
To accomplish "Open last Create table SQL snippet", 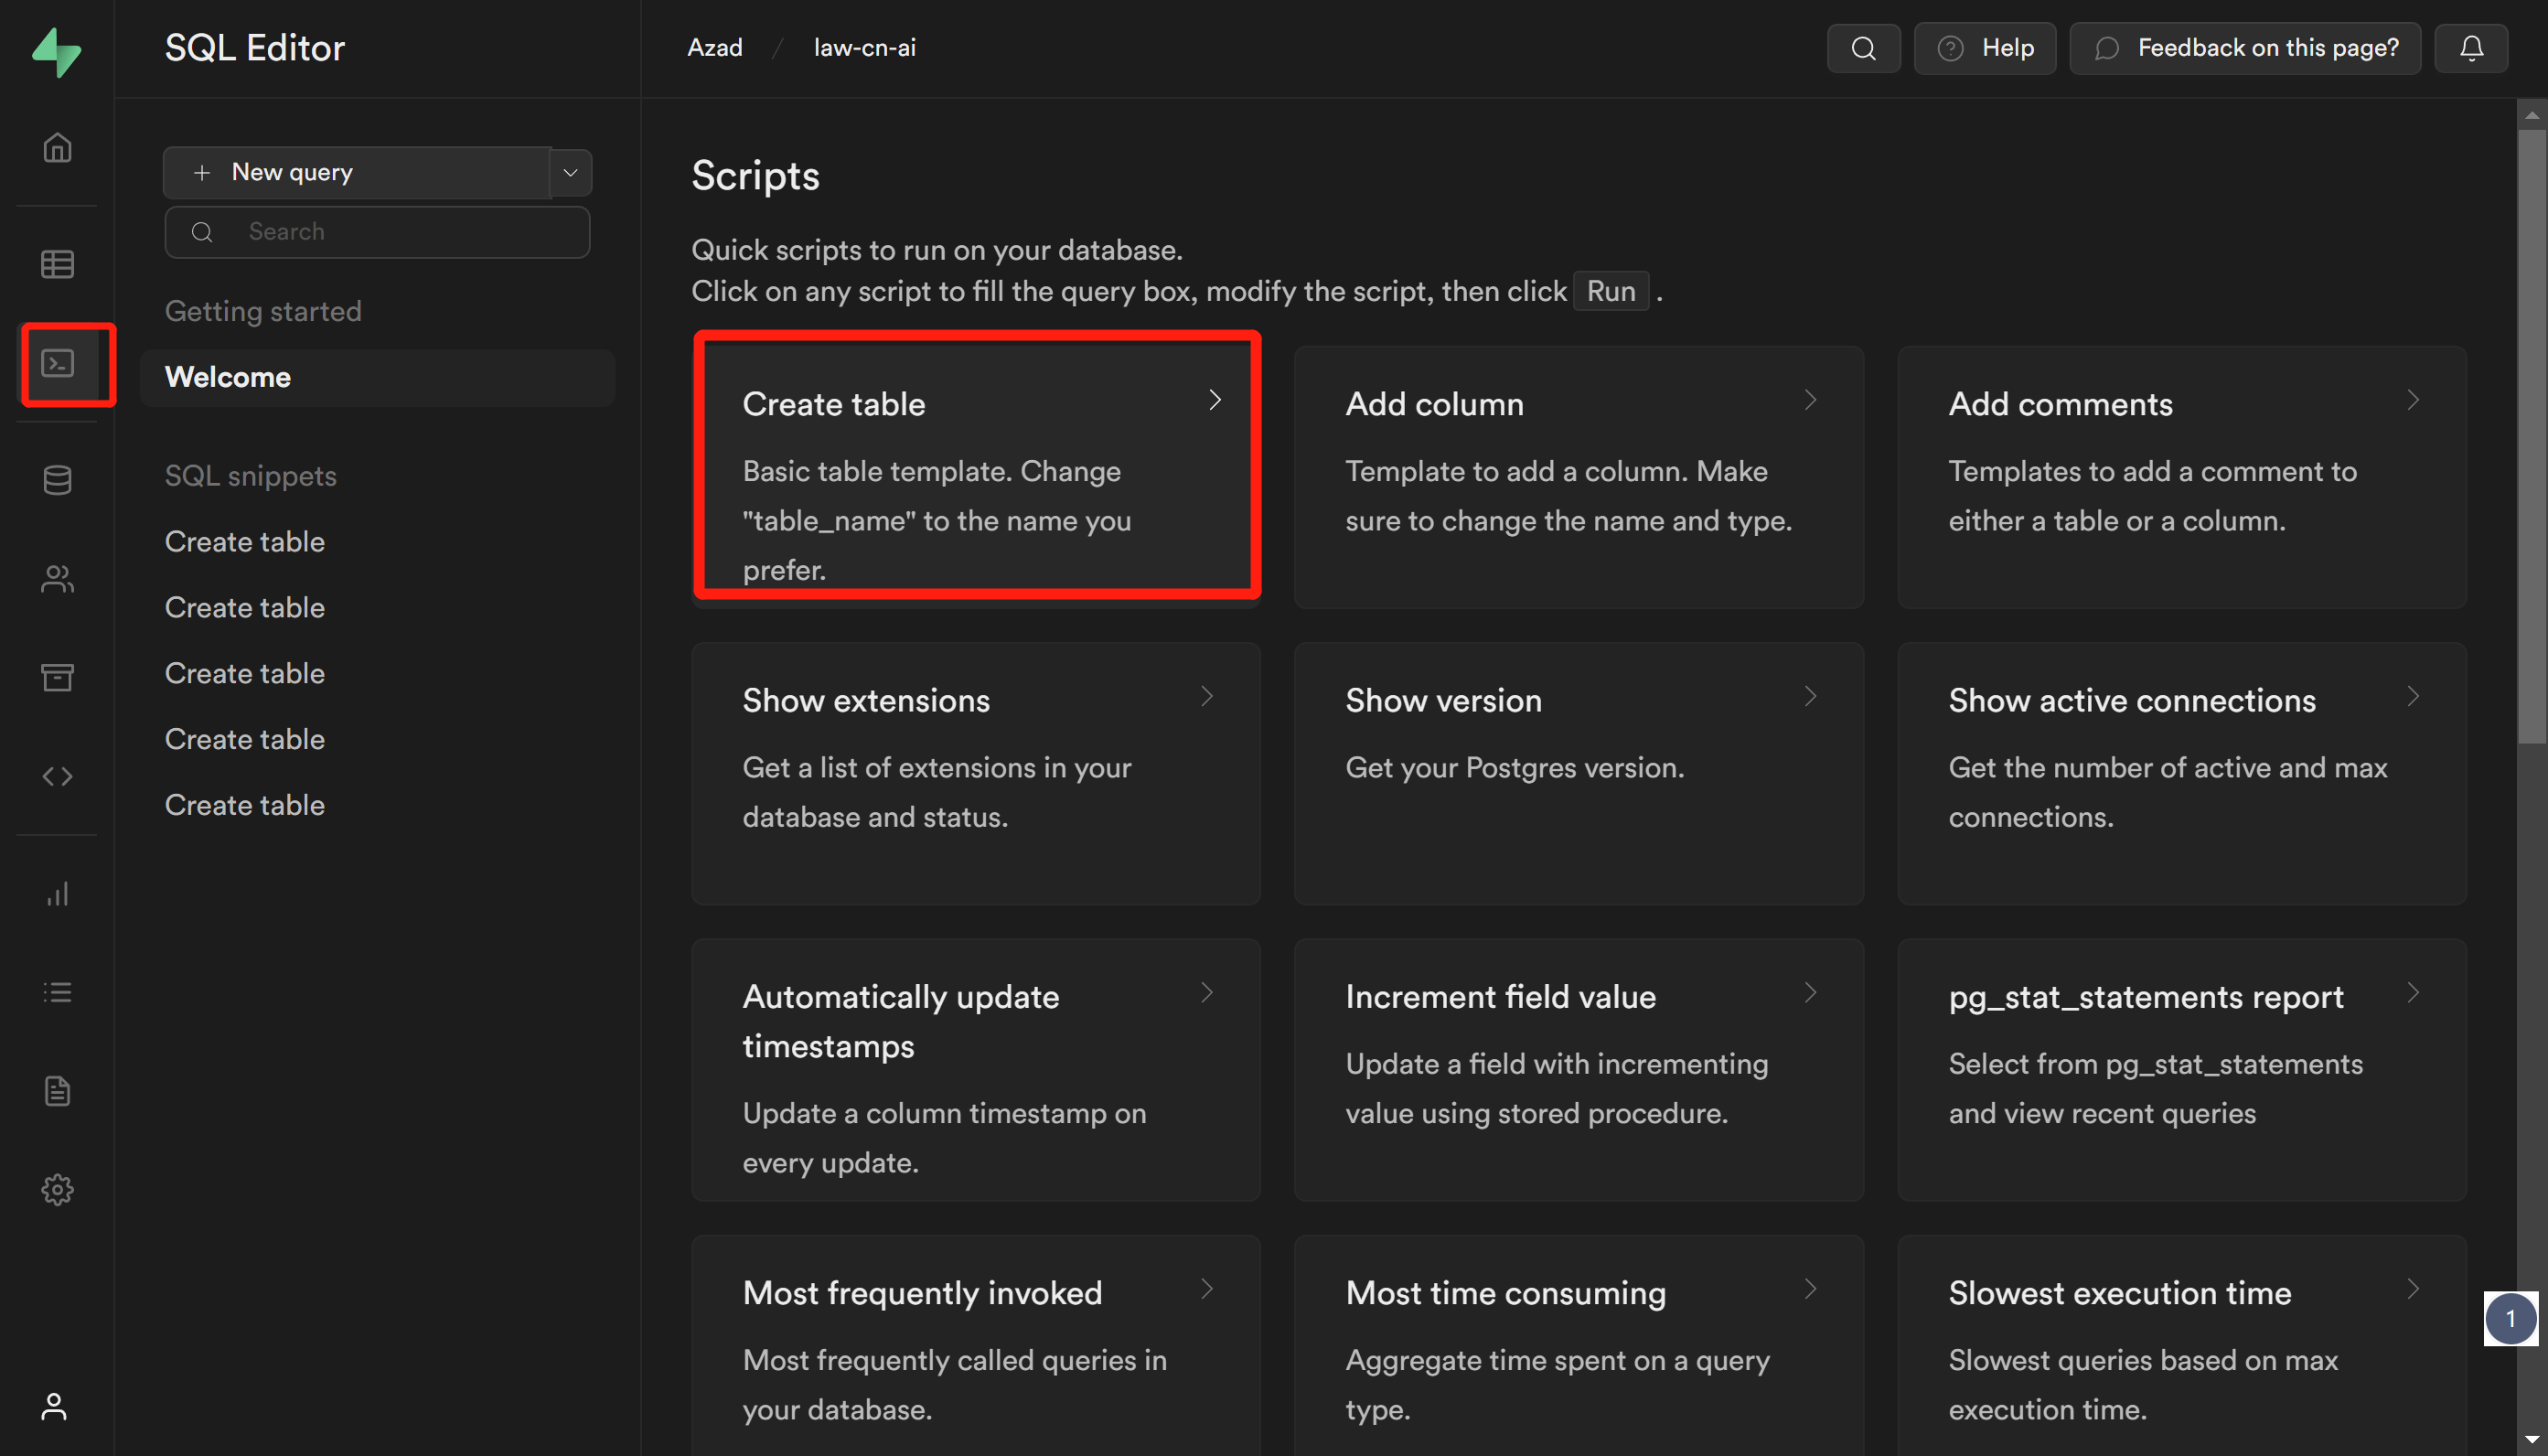I will point(245,805).
